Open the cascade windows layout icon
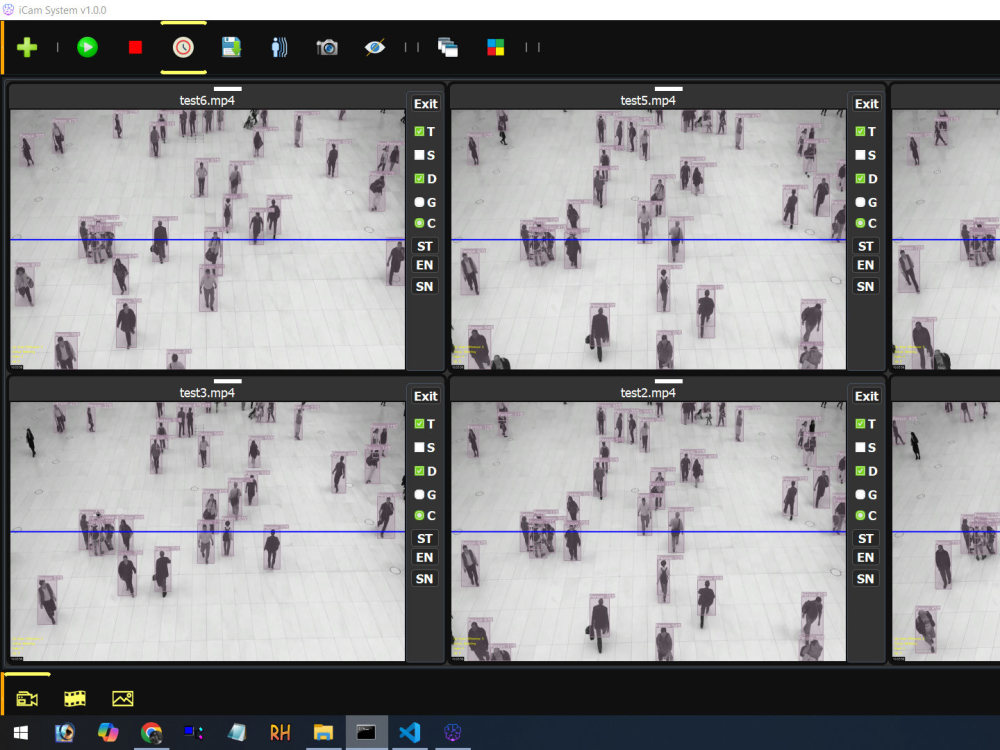 point(447,46)
